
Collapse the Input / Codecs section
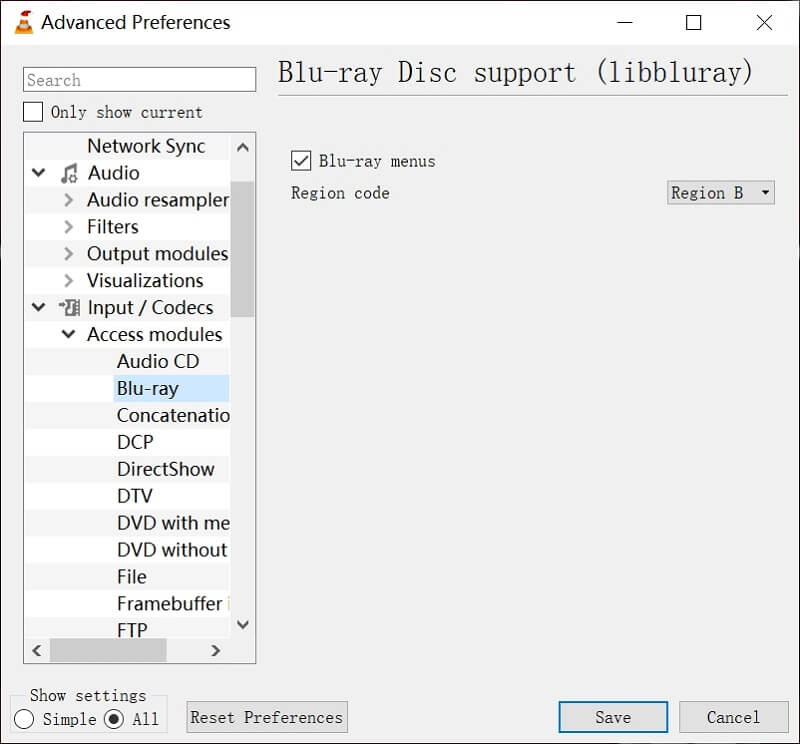click(39, 307)
